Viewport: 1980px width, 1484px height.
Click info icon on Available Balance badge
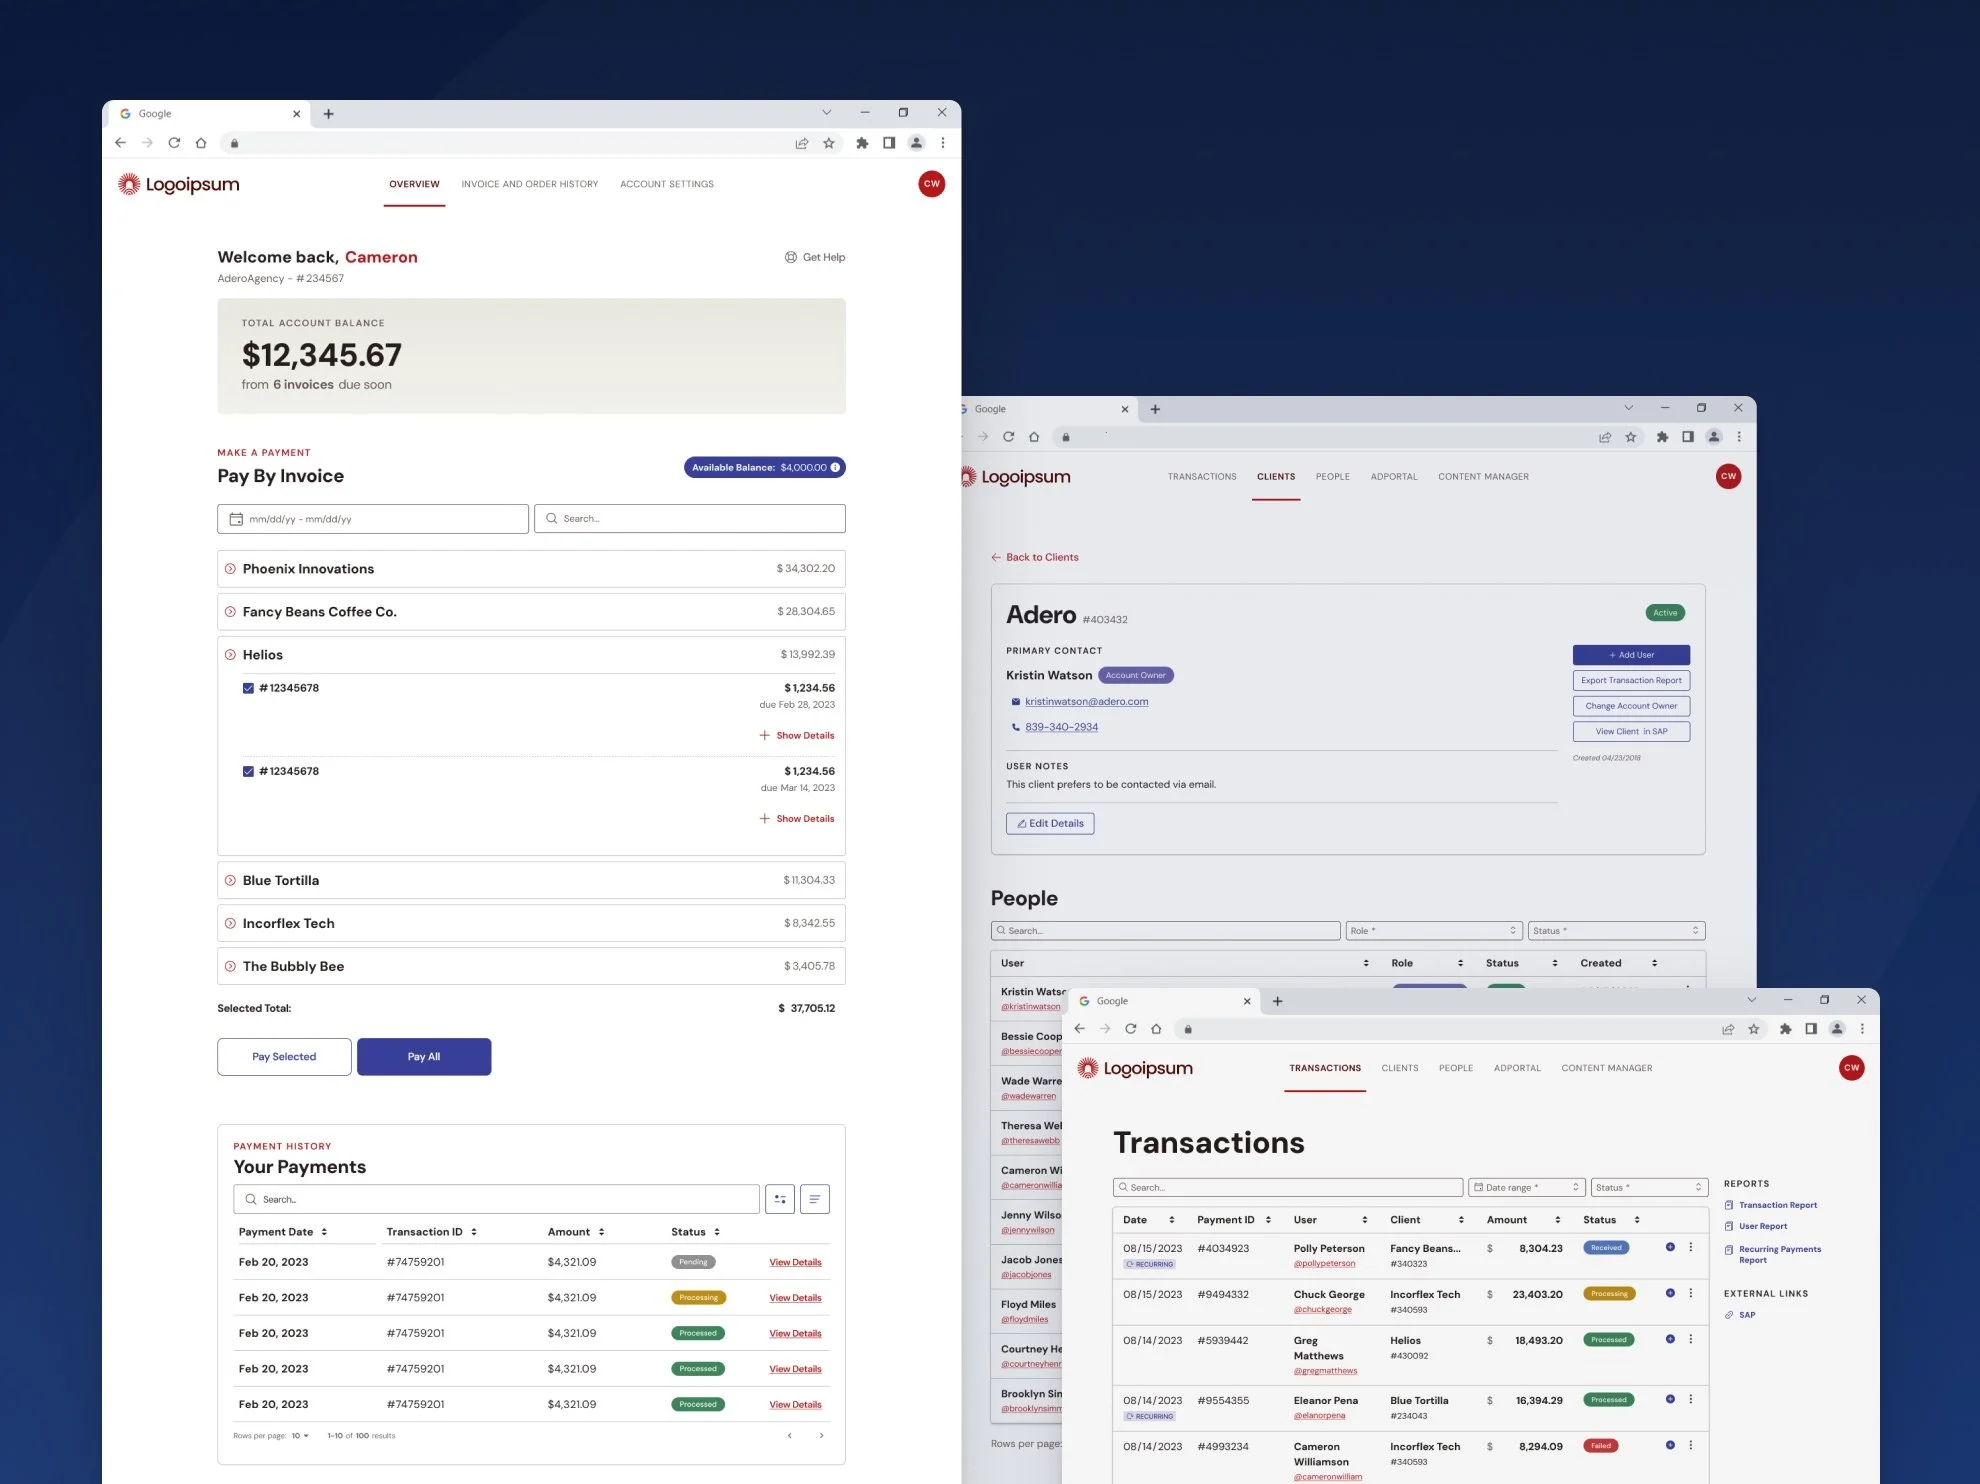[x=835, y=467]
